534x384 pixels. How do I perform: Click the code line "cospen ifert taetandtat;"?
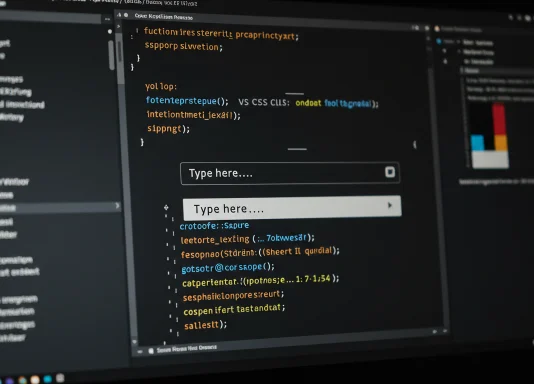[x=234, y=310]
